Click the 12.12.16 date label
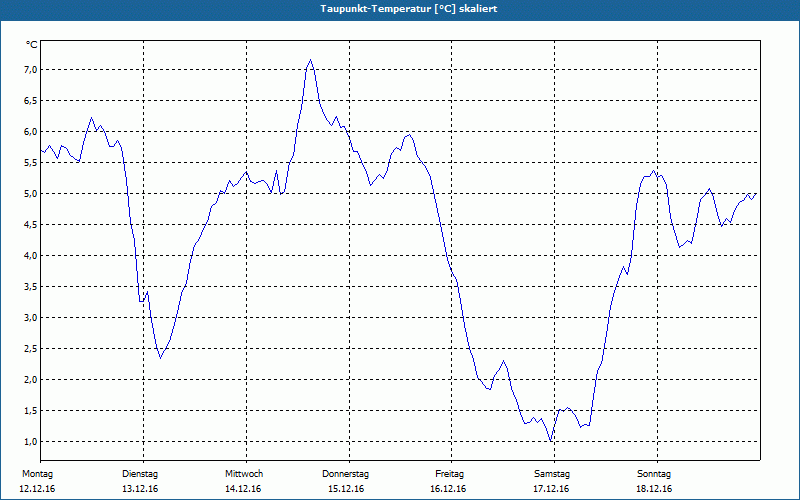The height and width of the screenshot is (500, 800). pos(37,489)
